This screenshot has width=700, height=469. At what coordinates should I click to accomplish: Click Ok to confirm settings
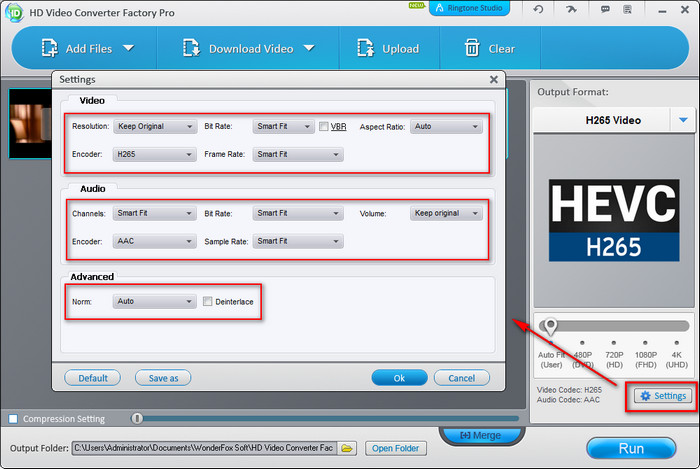[399, 378]
